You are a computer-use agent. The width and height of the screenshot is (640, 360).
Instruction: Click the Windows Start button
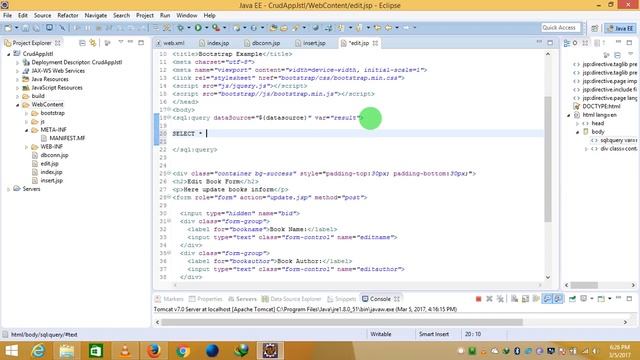click(x=11, y=351)
